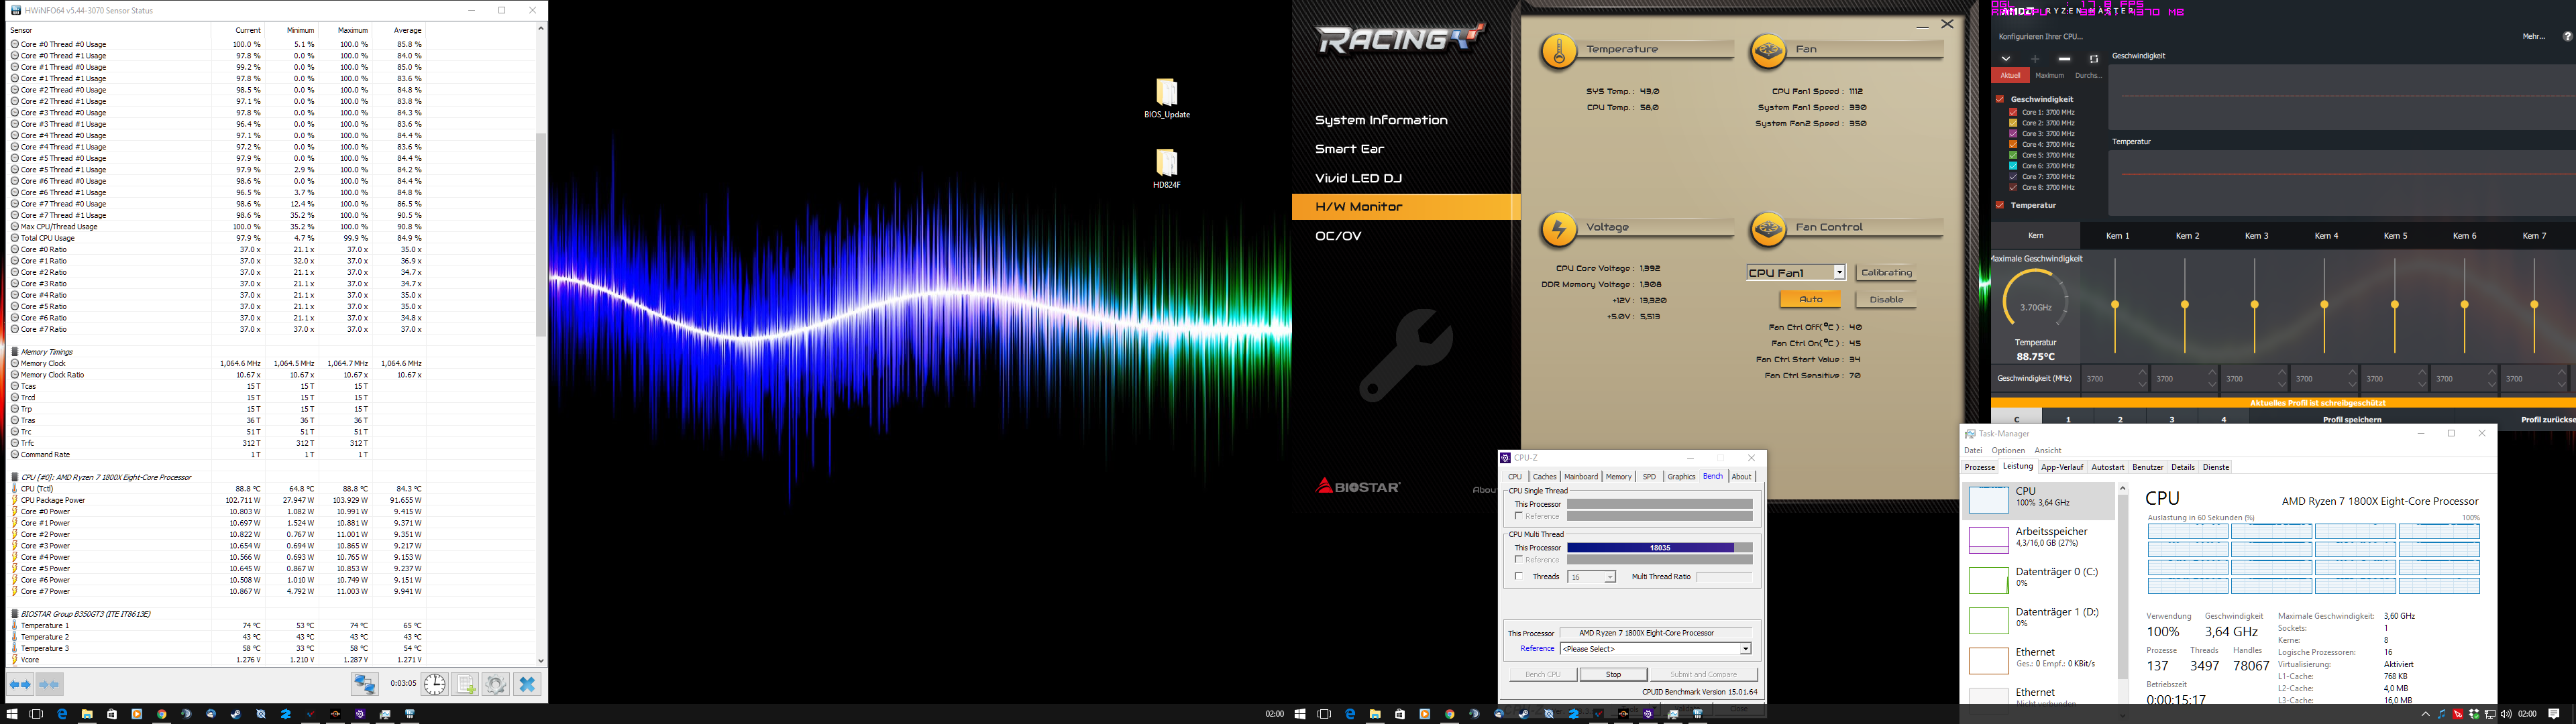2576x724 pixels.
Task: Click HWiNFO expand columns arrows icon
Action: pyautogui.click(x=20, y=685)
